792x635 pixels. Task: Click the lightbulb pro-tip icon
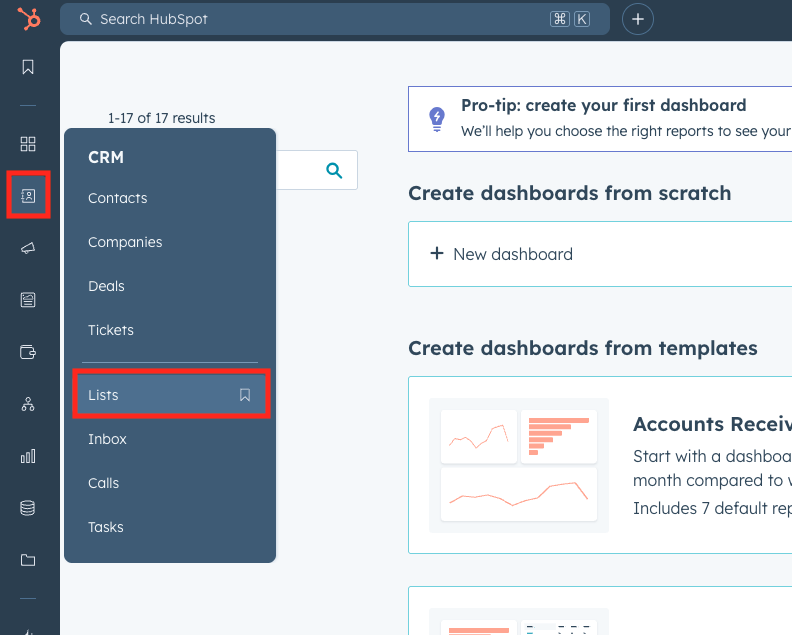pos(437,120)
